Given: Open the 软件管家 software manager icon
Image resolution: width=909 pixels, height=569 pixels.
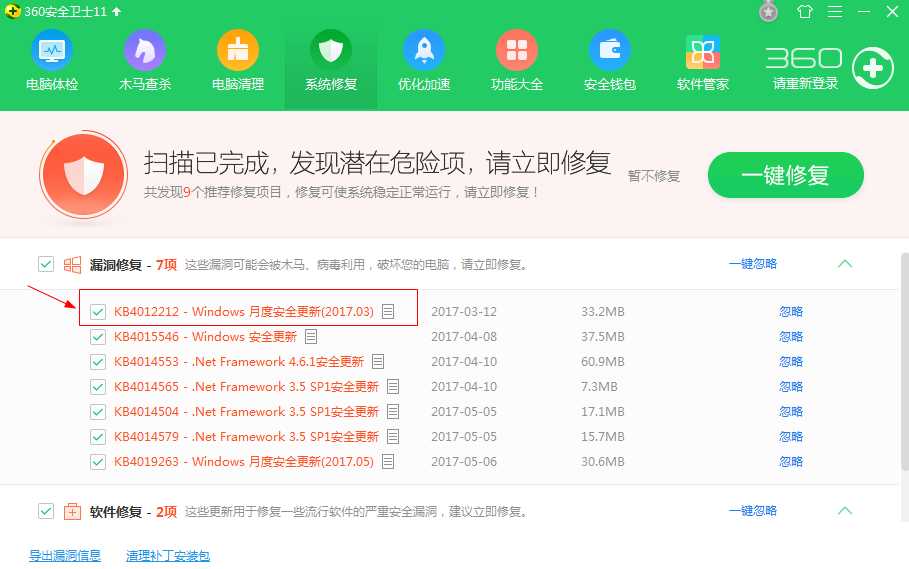Looking at the screenshot, I should pos(703,51).
